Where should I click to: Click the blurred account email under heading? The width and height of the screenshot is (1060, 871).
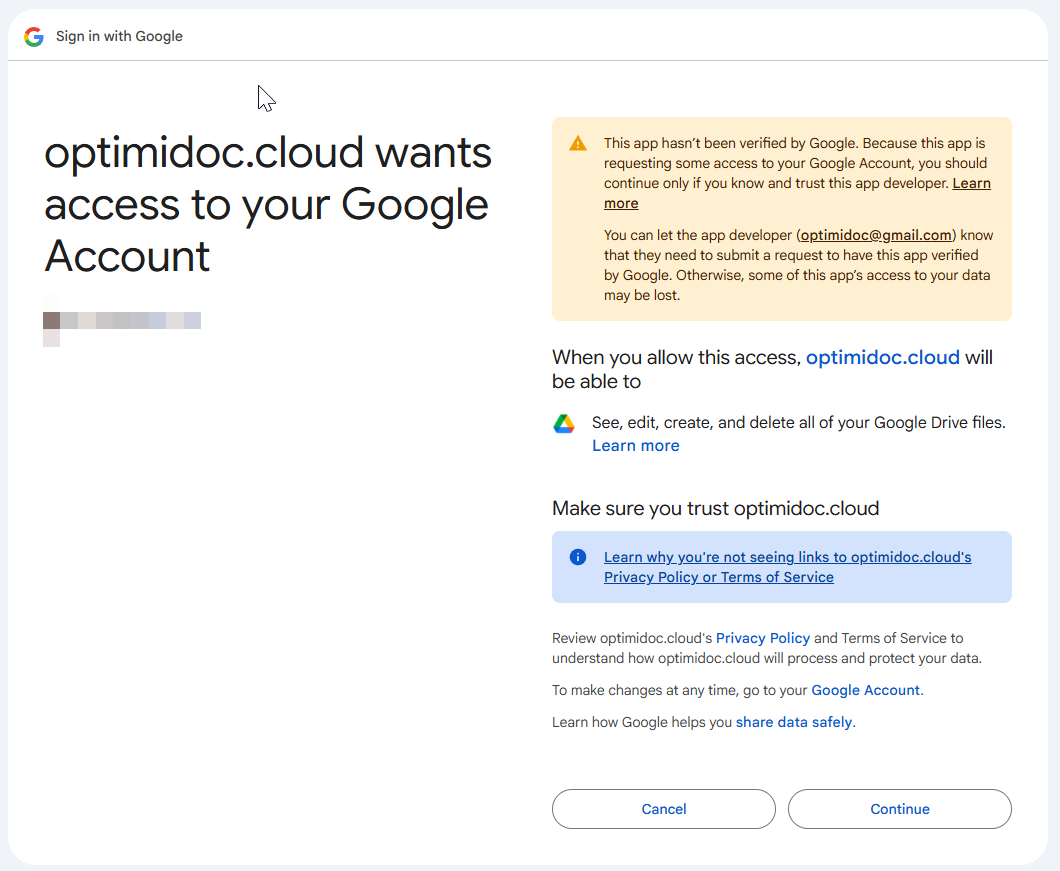pyautogui.click(x=122, y=321)
